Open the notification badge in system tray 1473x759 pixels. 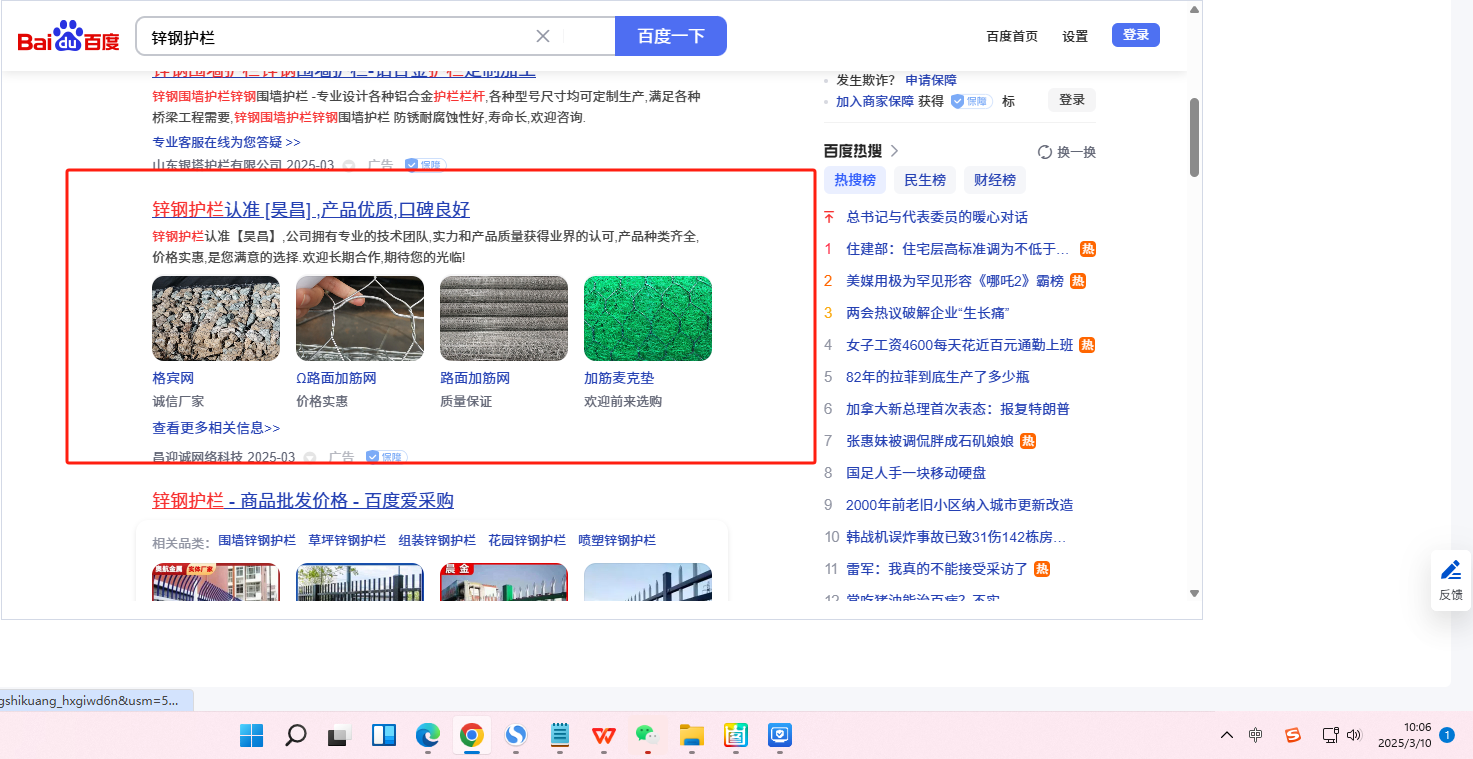point(1447,736)
